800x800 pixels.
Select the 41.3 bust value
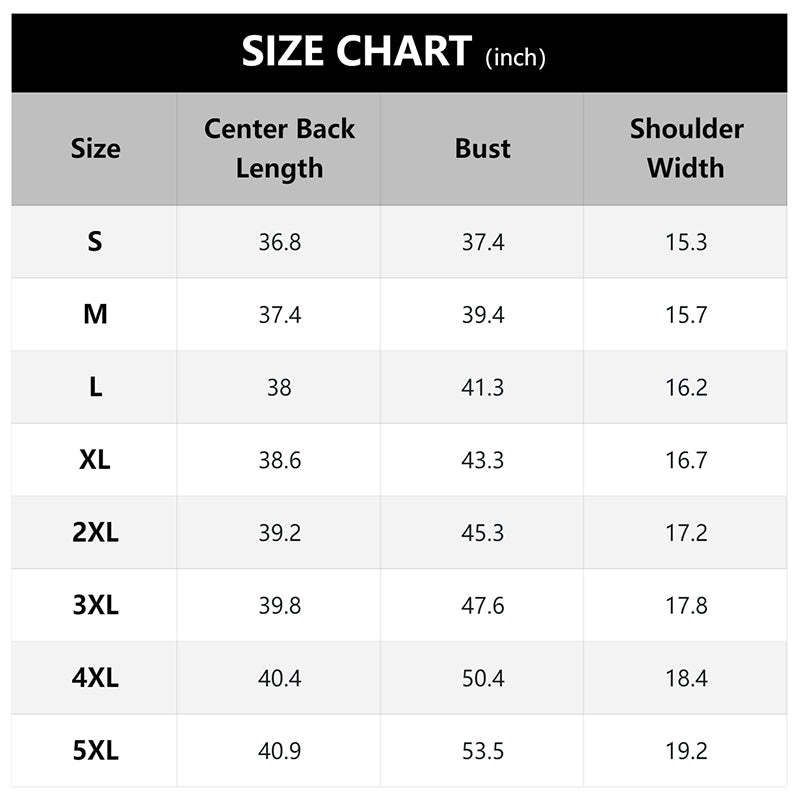coord(483,387)
